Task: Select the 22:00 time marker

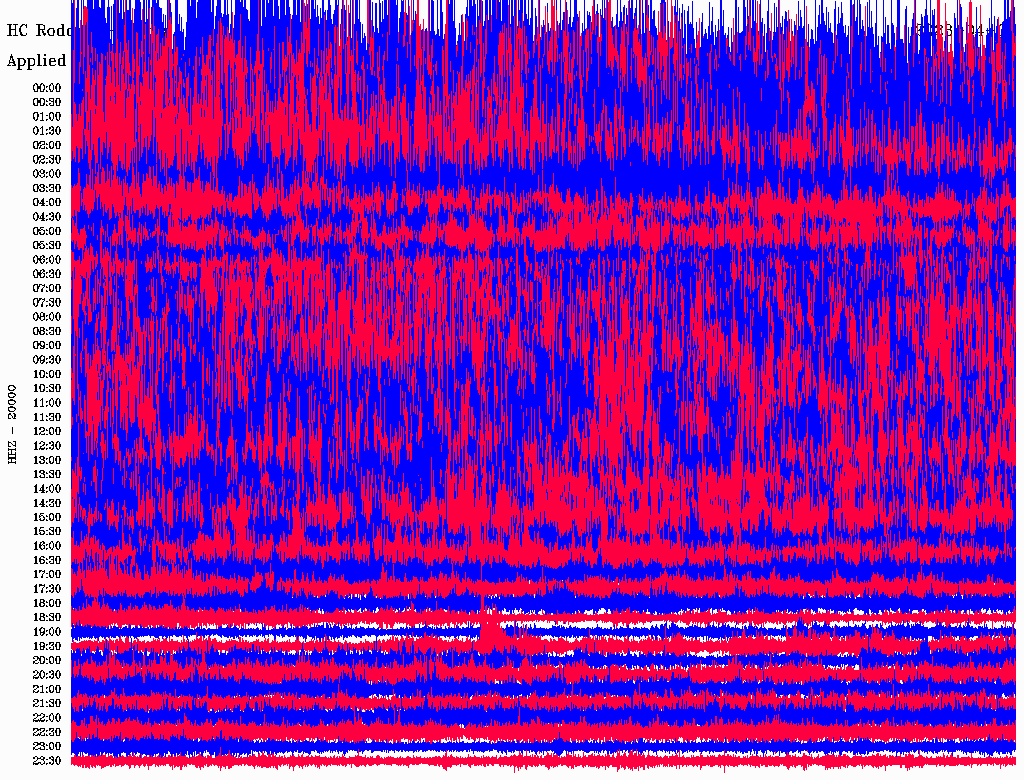Action: 47,718
